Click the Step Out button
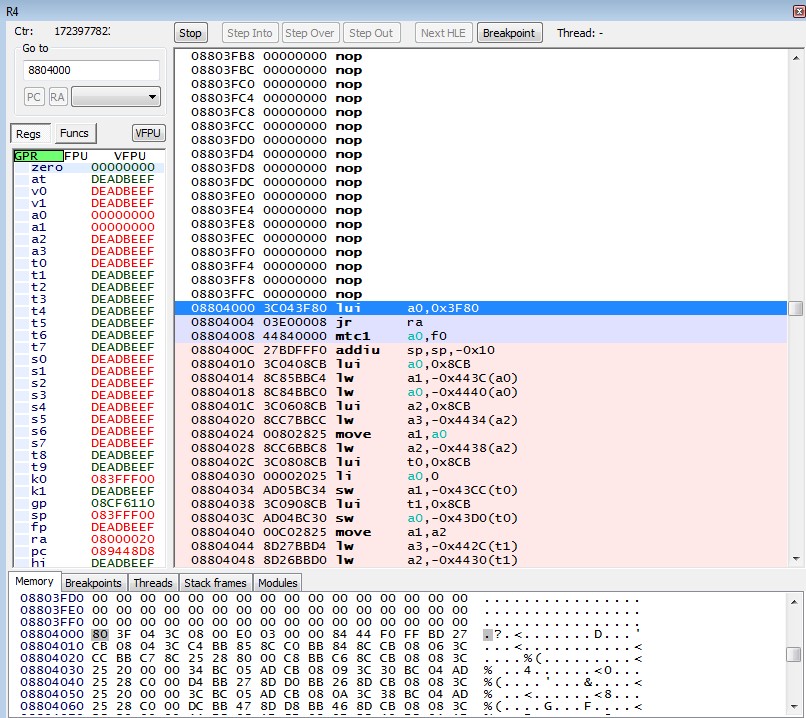Image resolution: width=806 pixels, height=718 pixels. [371, 33]
